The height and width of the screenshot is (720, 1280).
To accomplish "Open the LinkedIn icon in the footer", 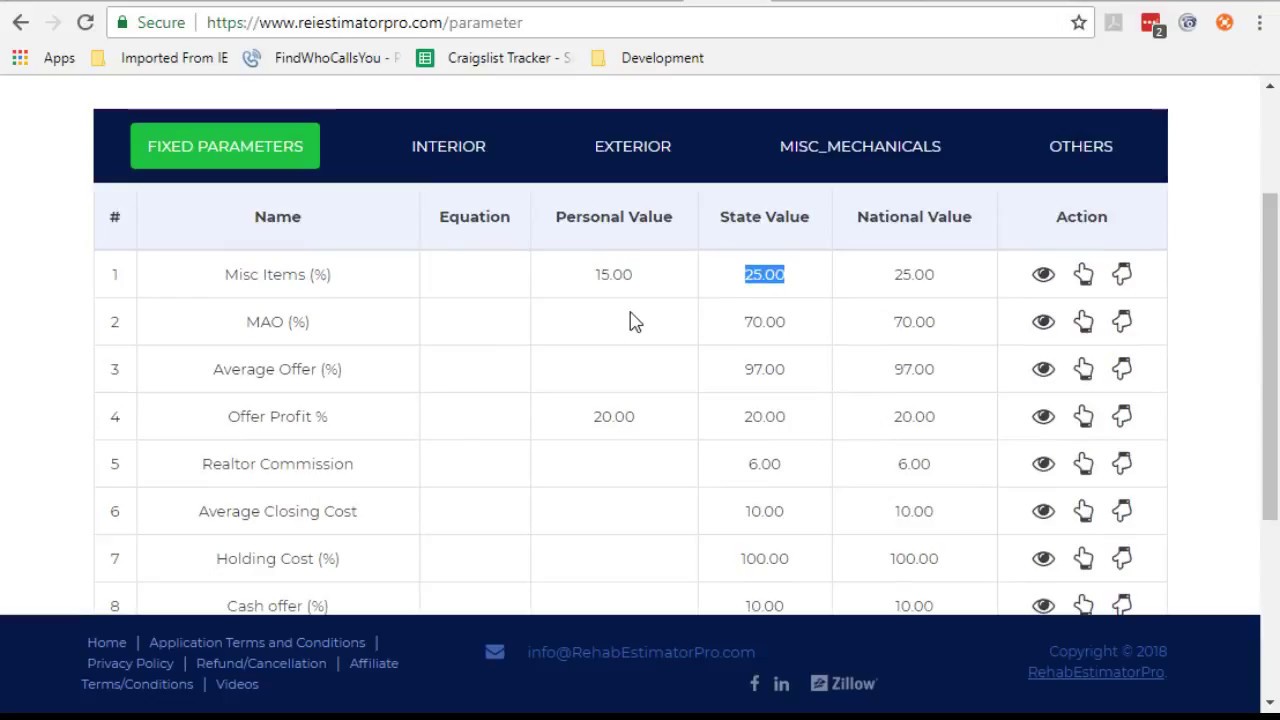I will coord(781,684).
